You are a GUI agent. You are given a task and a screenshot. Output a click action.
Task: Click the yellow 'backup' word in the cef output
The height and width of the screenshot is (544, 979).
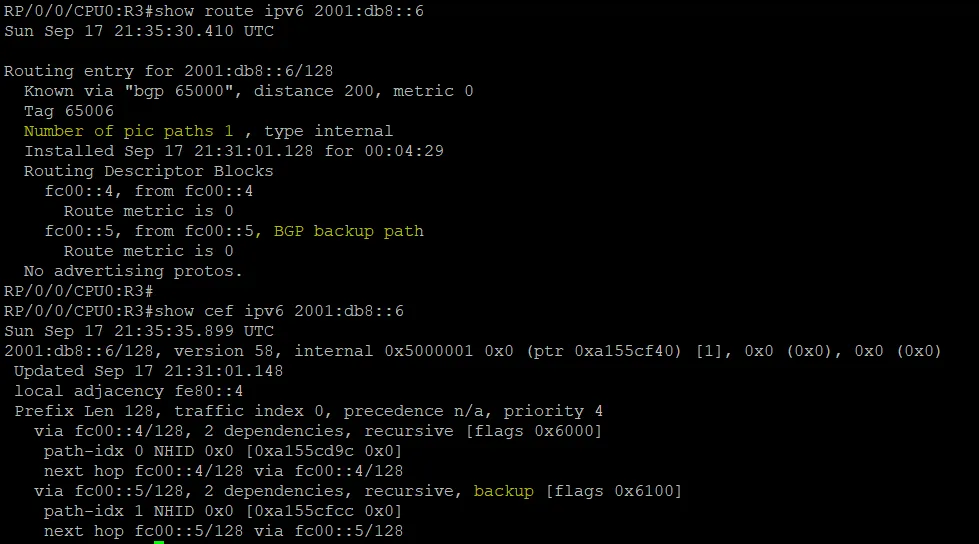click(x=503, y=491)
